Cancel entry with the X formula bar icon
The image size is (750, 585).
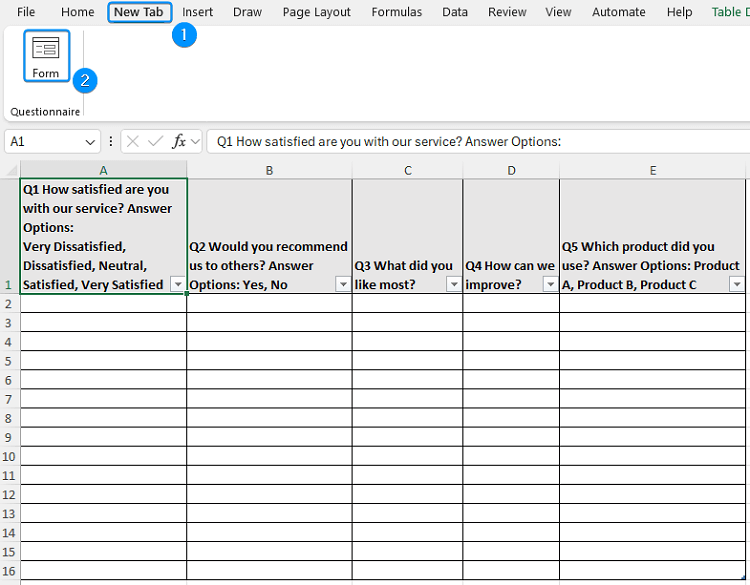click(133, 142)
